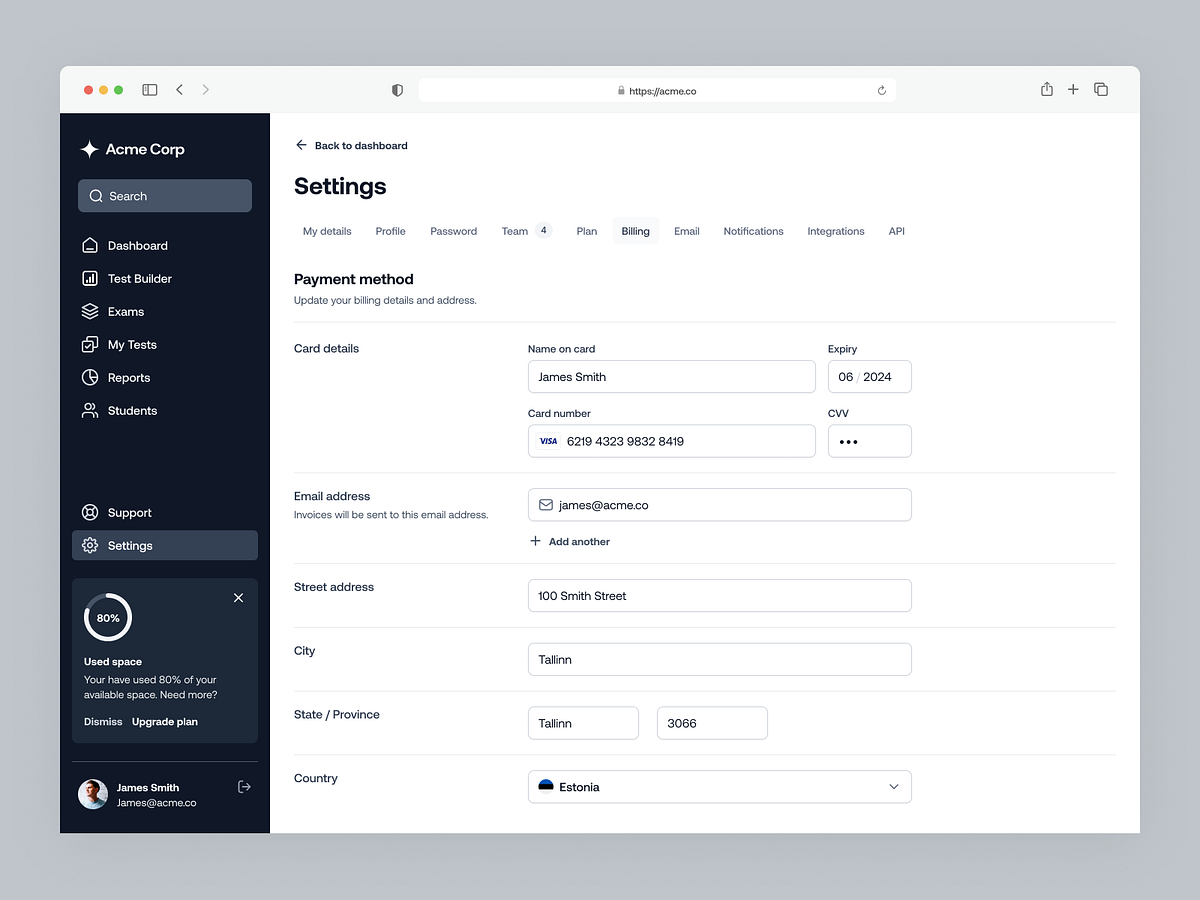Image resolution: width=1200 pixels, height=900 pixels.
Task: Expand the card Expiry selector
Action: point(869,377)
